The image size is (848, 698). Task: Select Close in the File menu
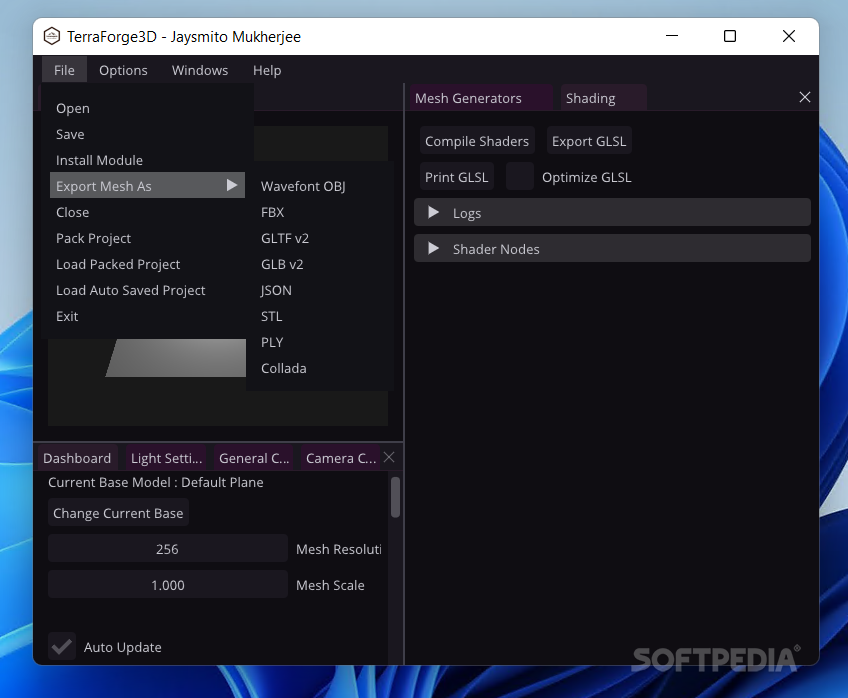(147, 212)
